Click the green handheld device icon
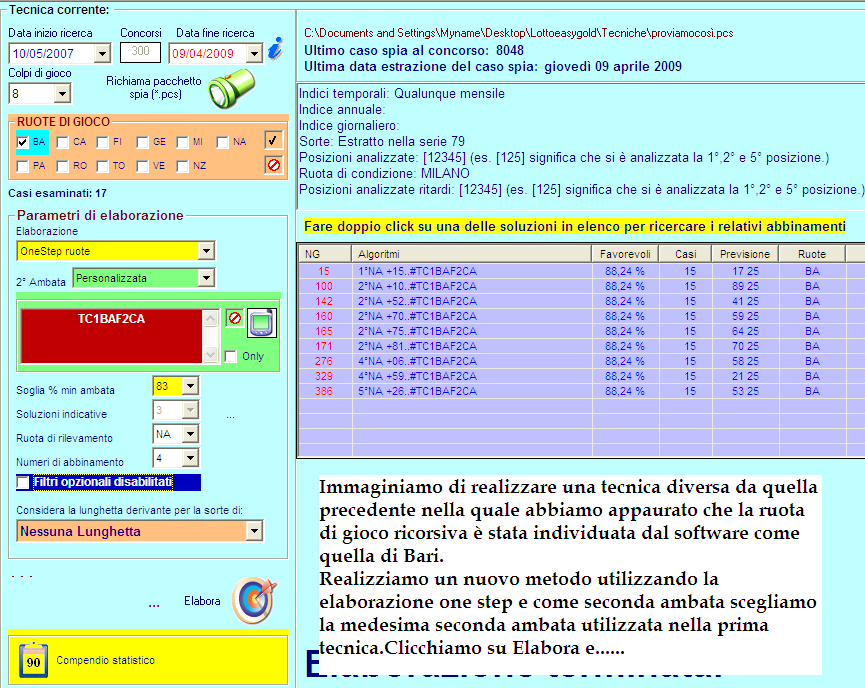865x688 pixels. [x=261, y=323]
